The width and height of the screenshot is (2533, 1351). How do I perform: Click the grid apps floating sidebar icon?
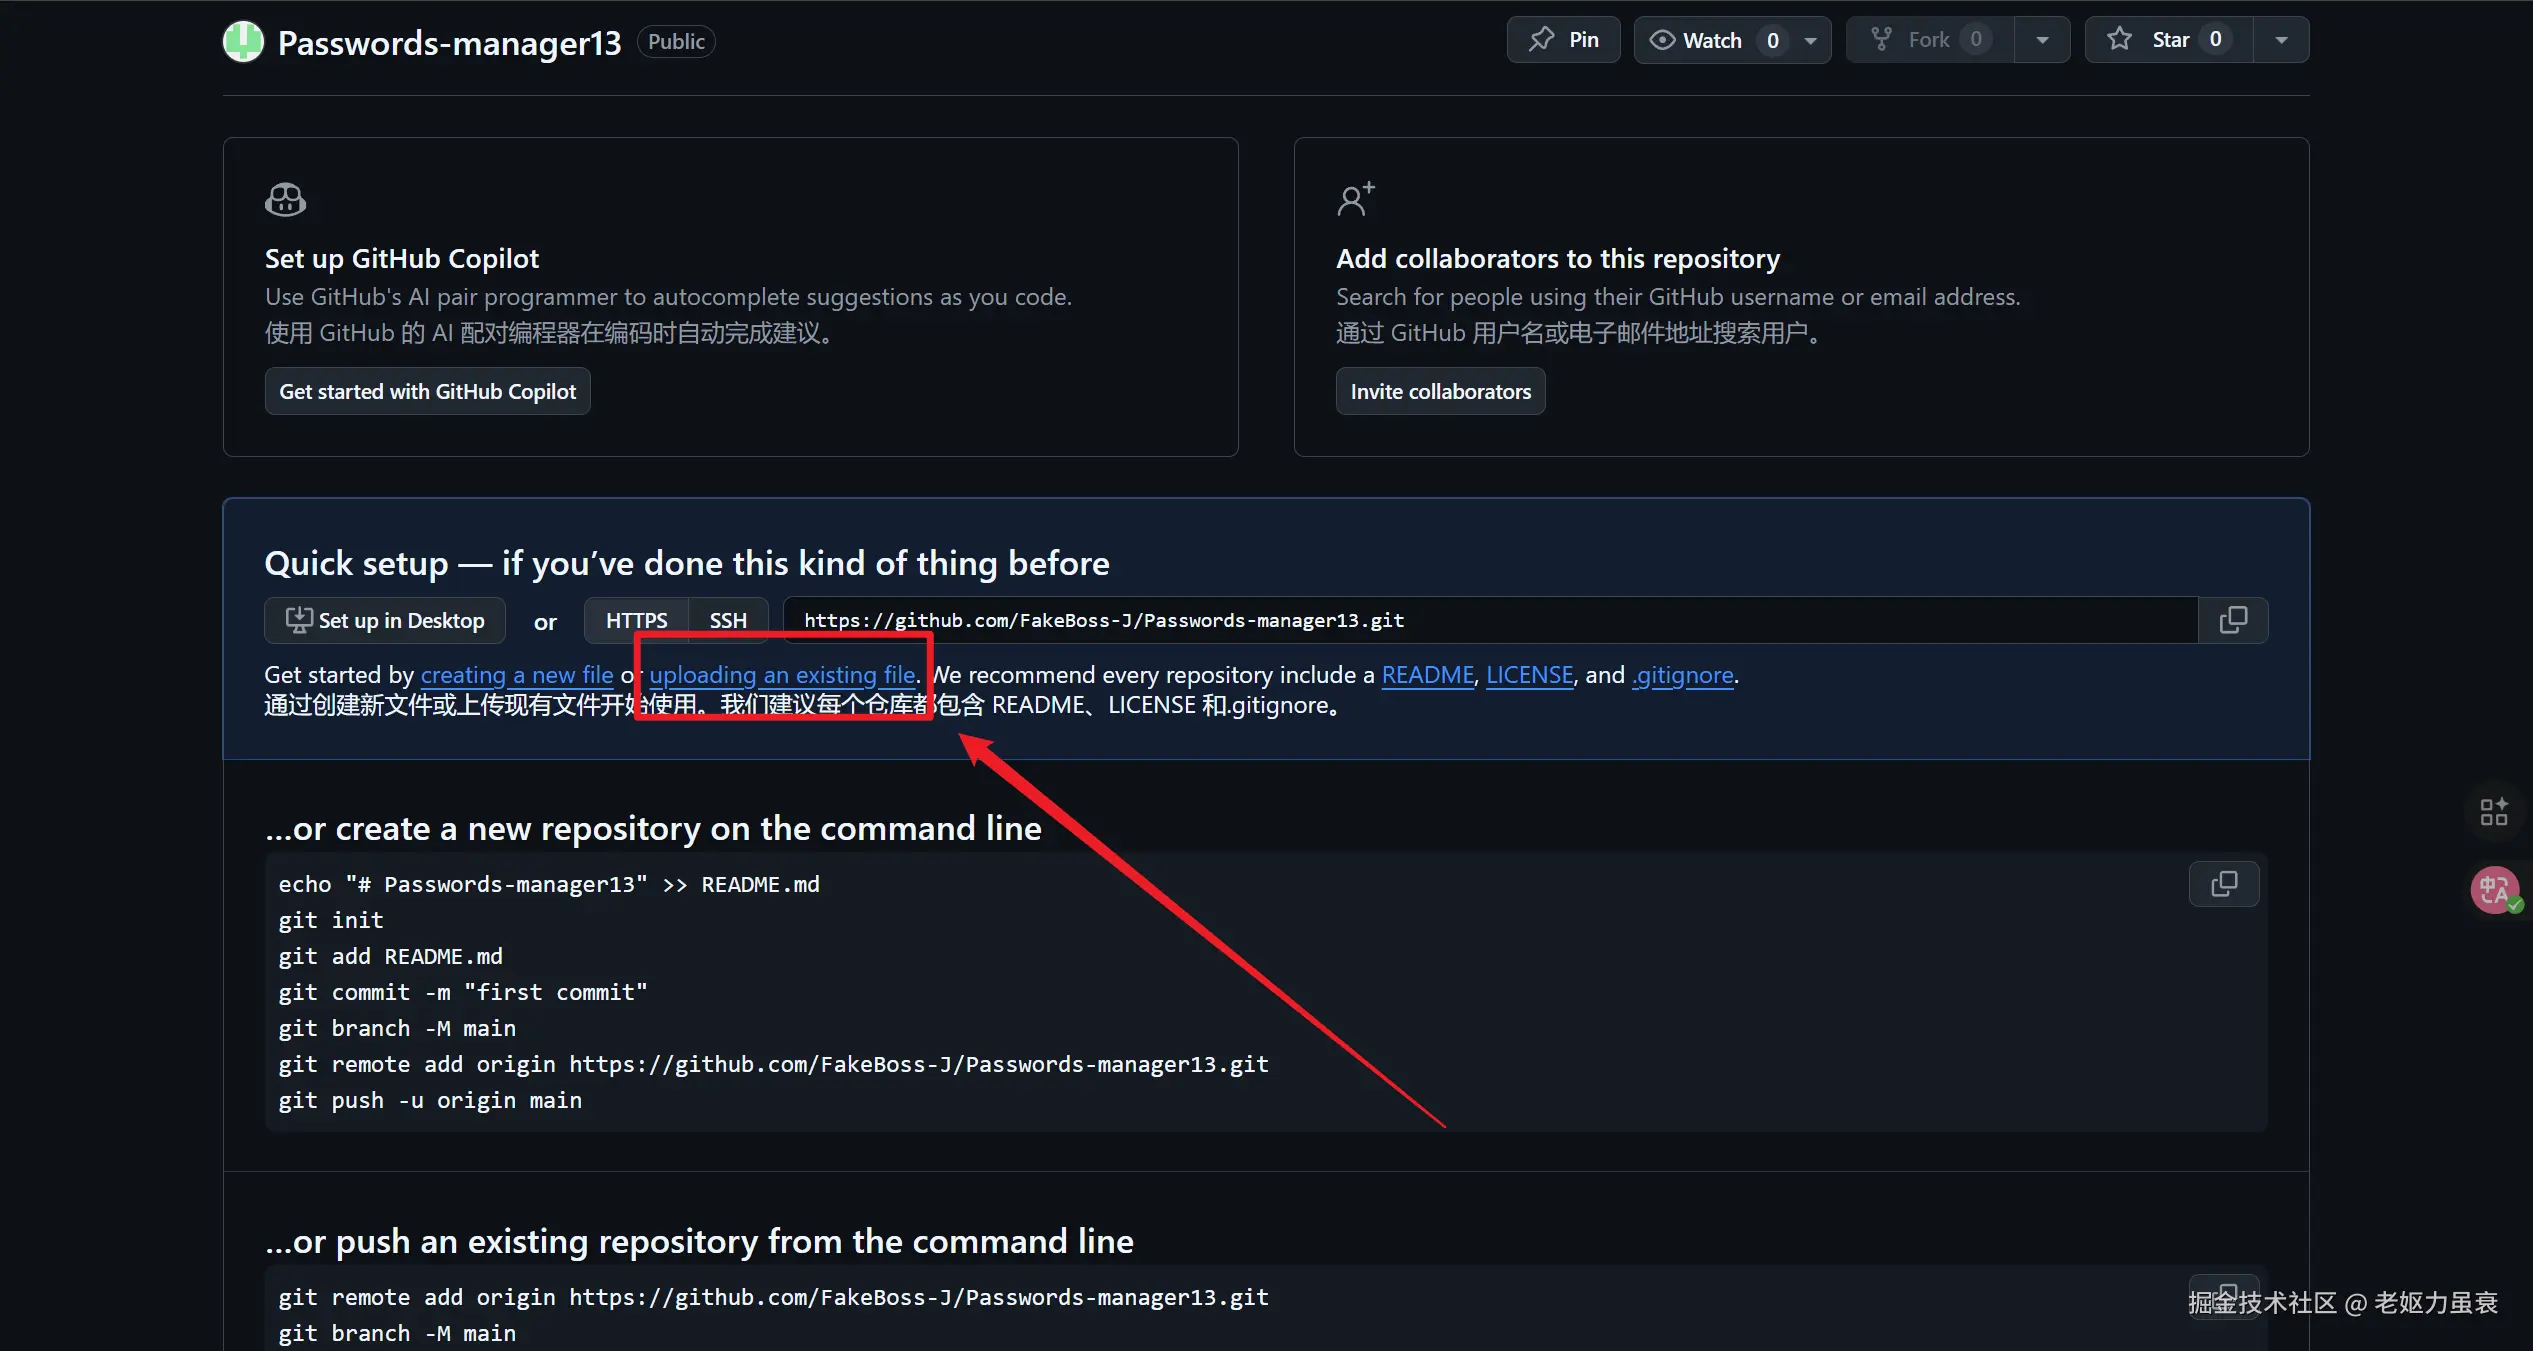(2494, 812)
